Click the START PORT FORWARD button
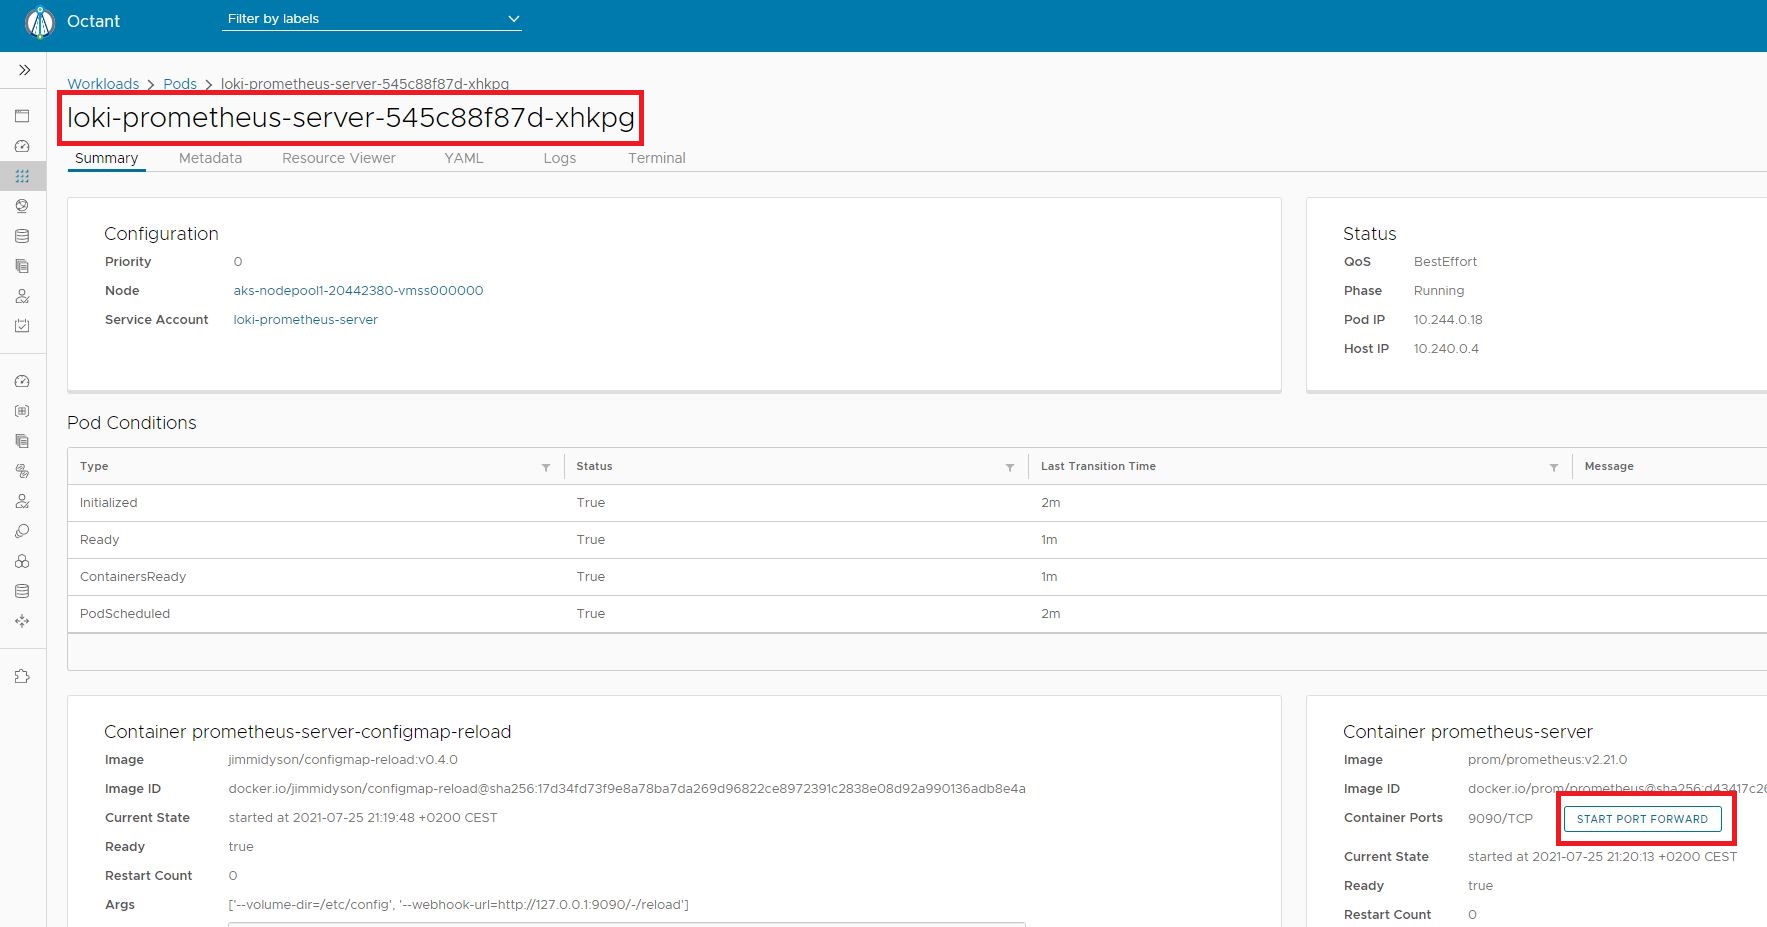This screenshot has height=927, width=1767. pyautogui.click(x=1643, y=818)
